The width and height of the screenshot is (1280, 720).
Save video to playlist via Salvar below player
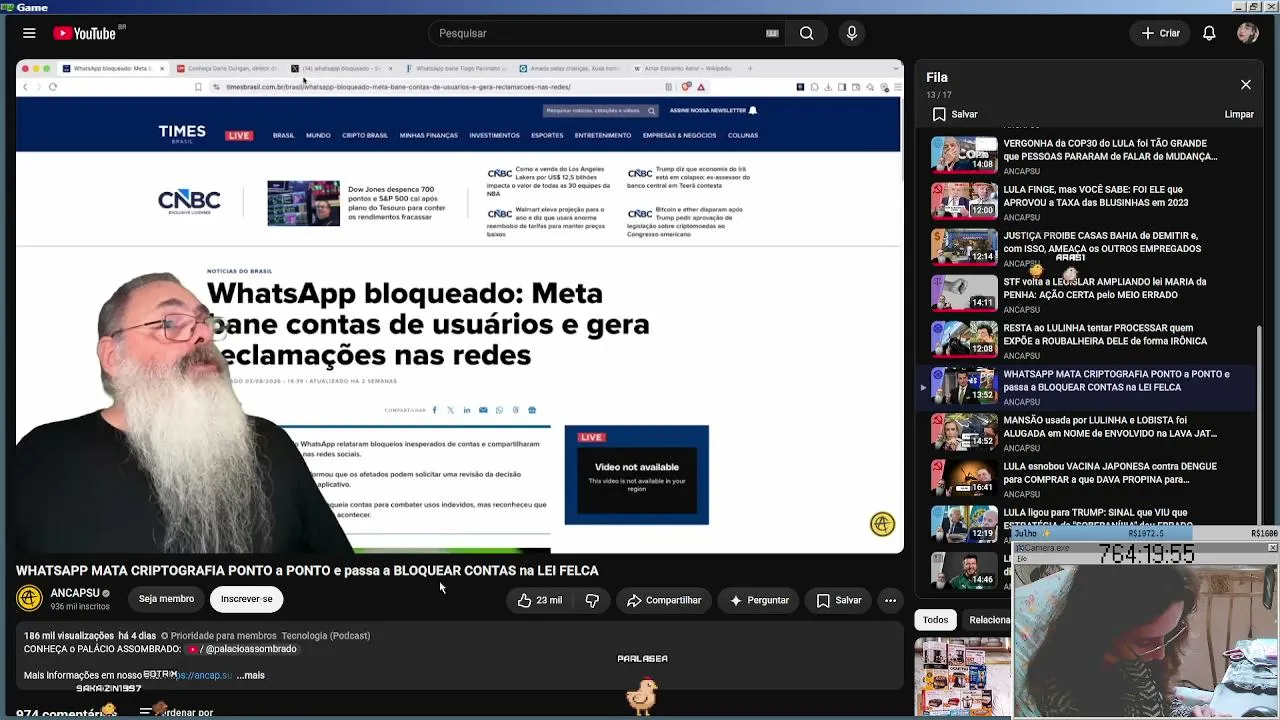[x=839, y=600]
